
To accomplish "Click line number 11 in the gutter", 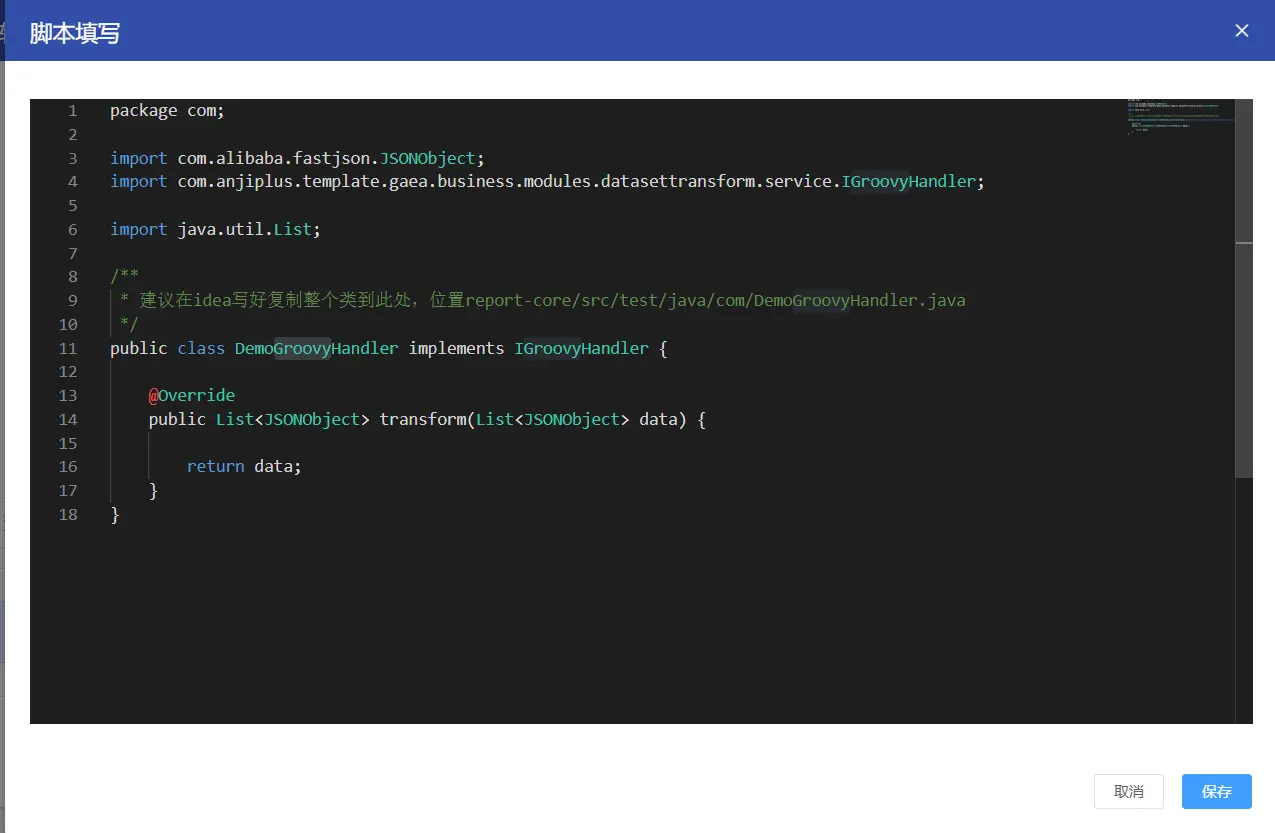I will pyautogui.click(x=68, y=349).
